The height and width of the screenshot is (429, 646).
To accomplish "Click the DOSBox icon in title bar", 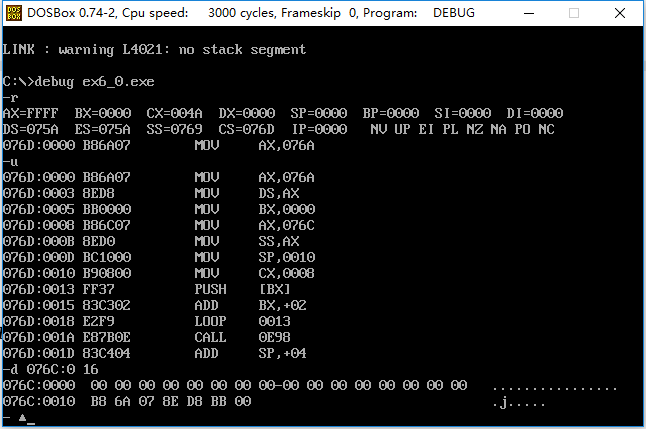I will point(14,13).
